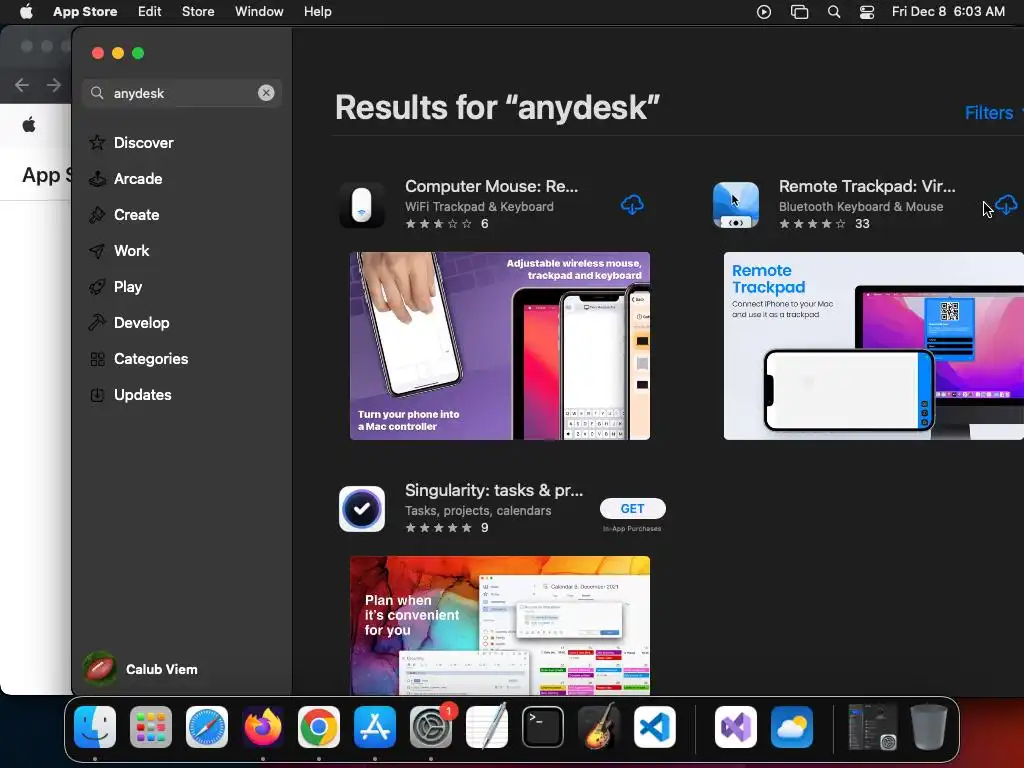Click the play circle menu bar icon

pyautogui.click(x=763, y=12)
